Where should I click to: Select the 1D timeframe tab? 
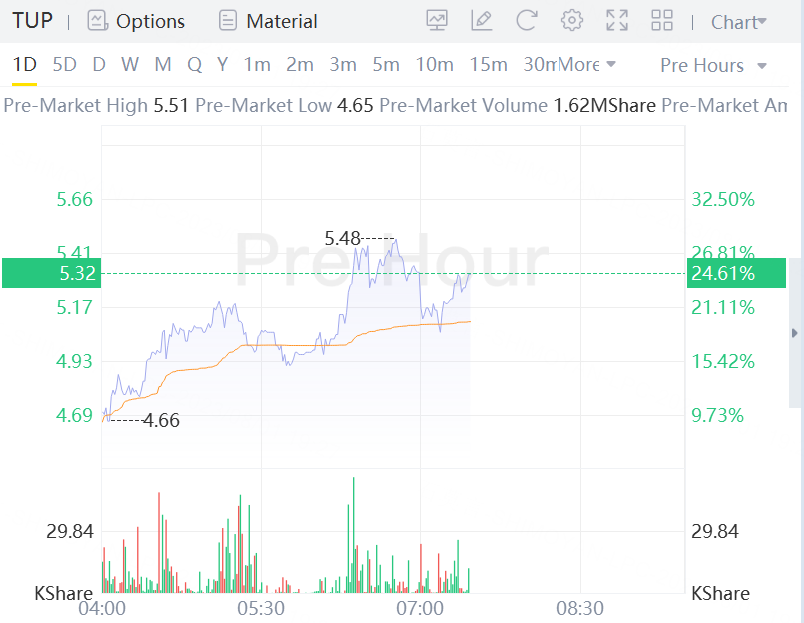[24, 65]
